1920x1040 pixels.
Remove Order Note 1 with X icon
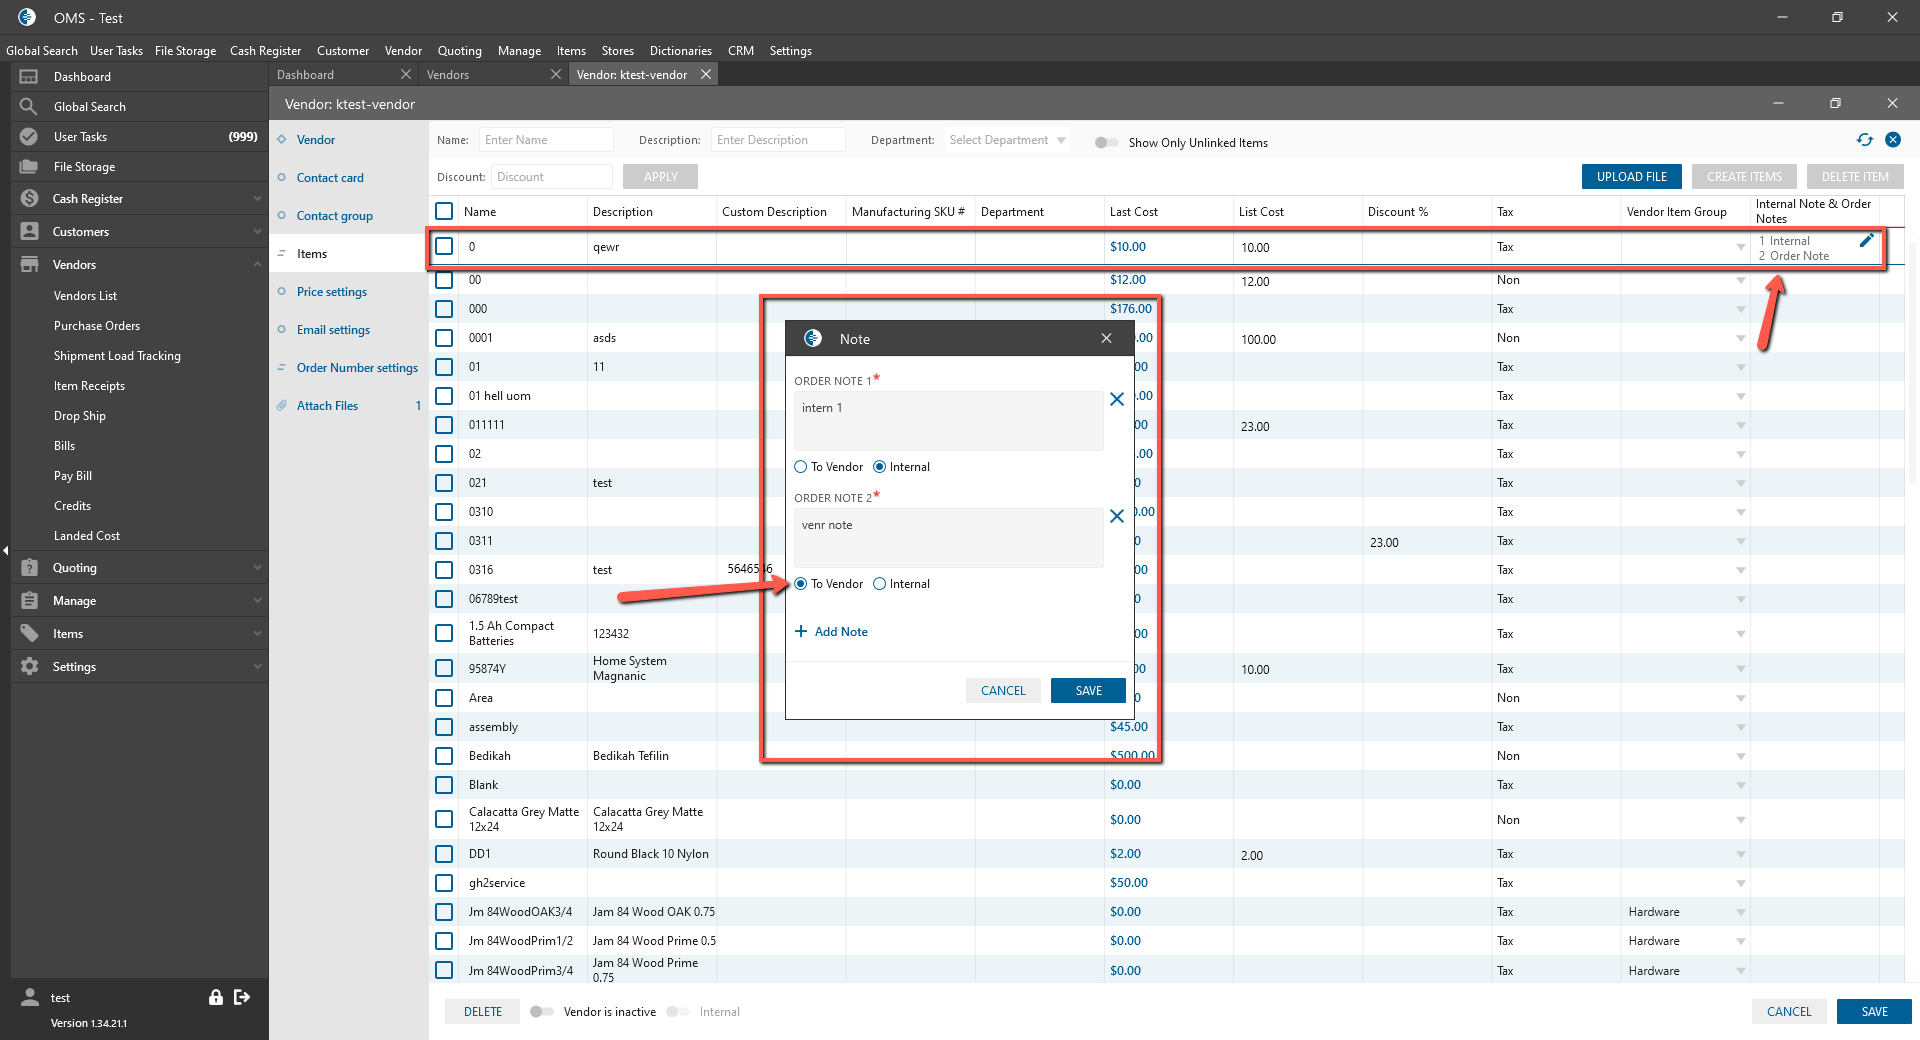tap(1117, 399)
